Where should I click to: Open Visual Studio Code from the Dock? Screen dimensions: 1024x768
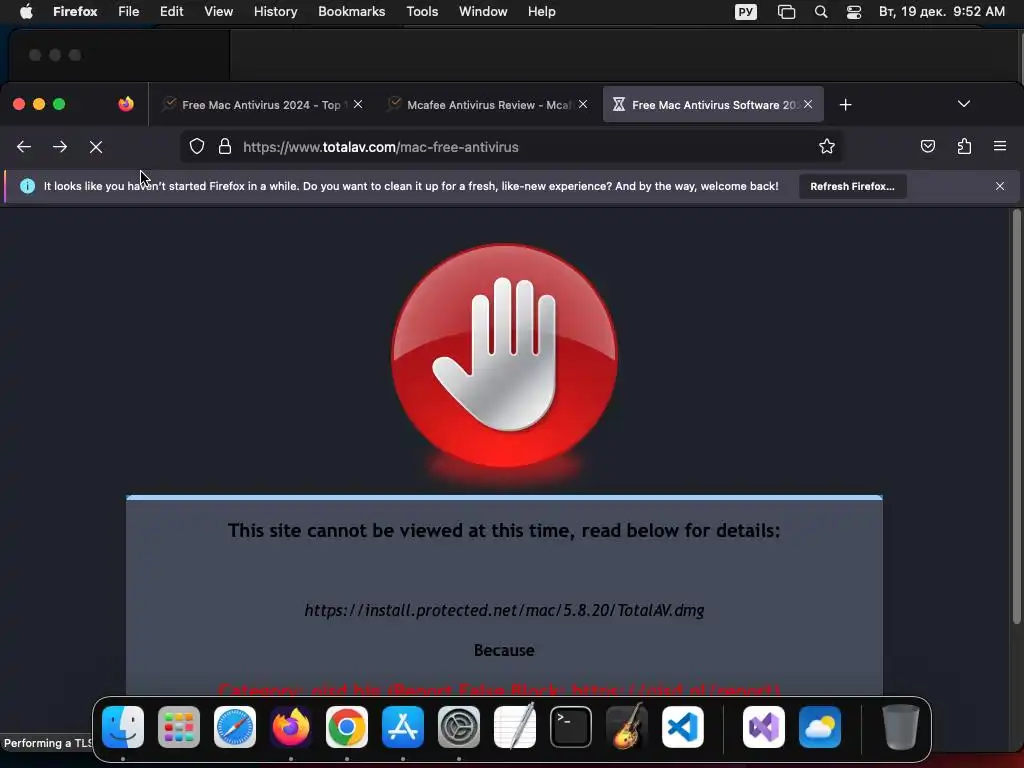(683, 727)
